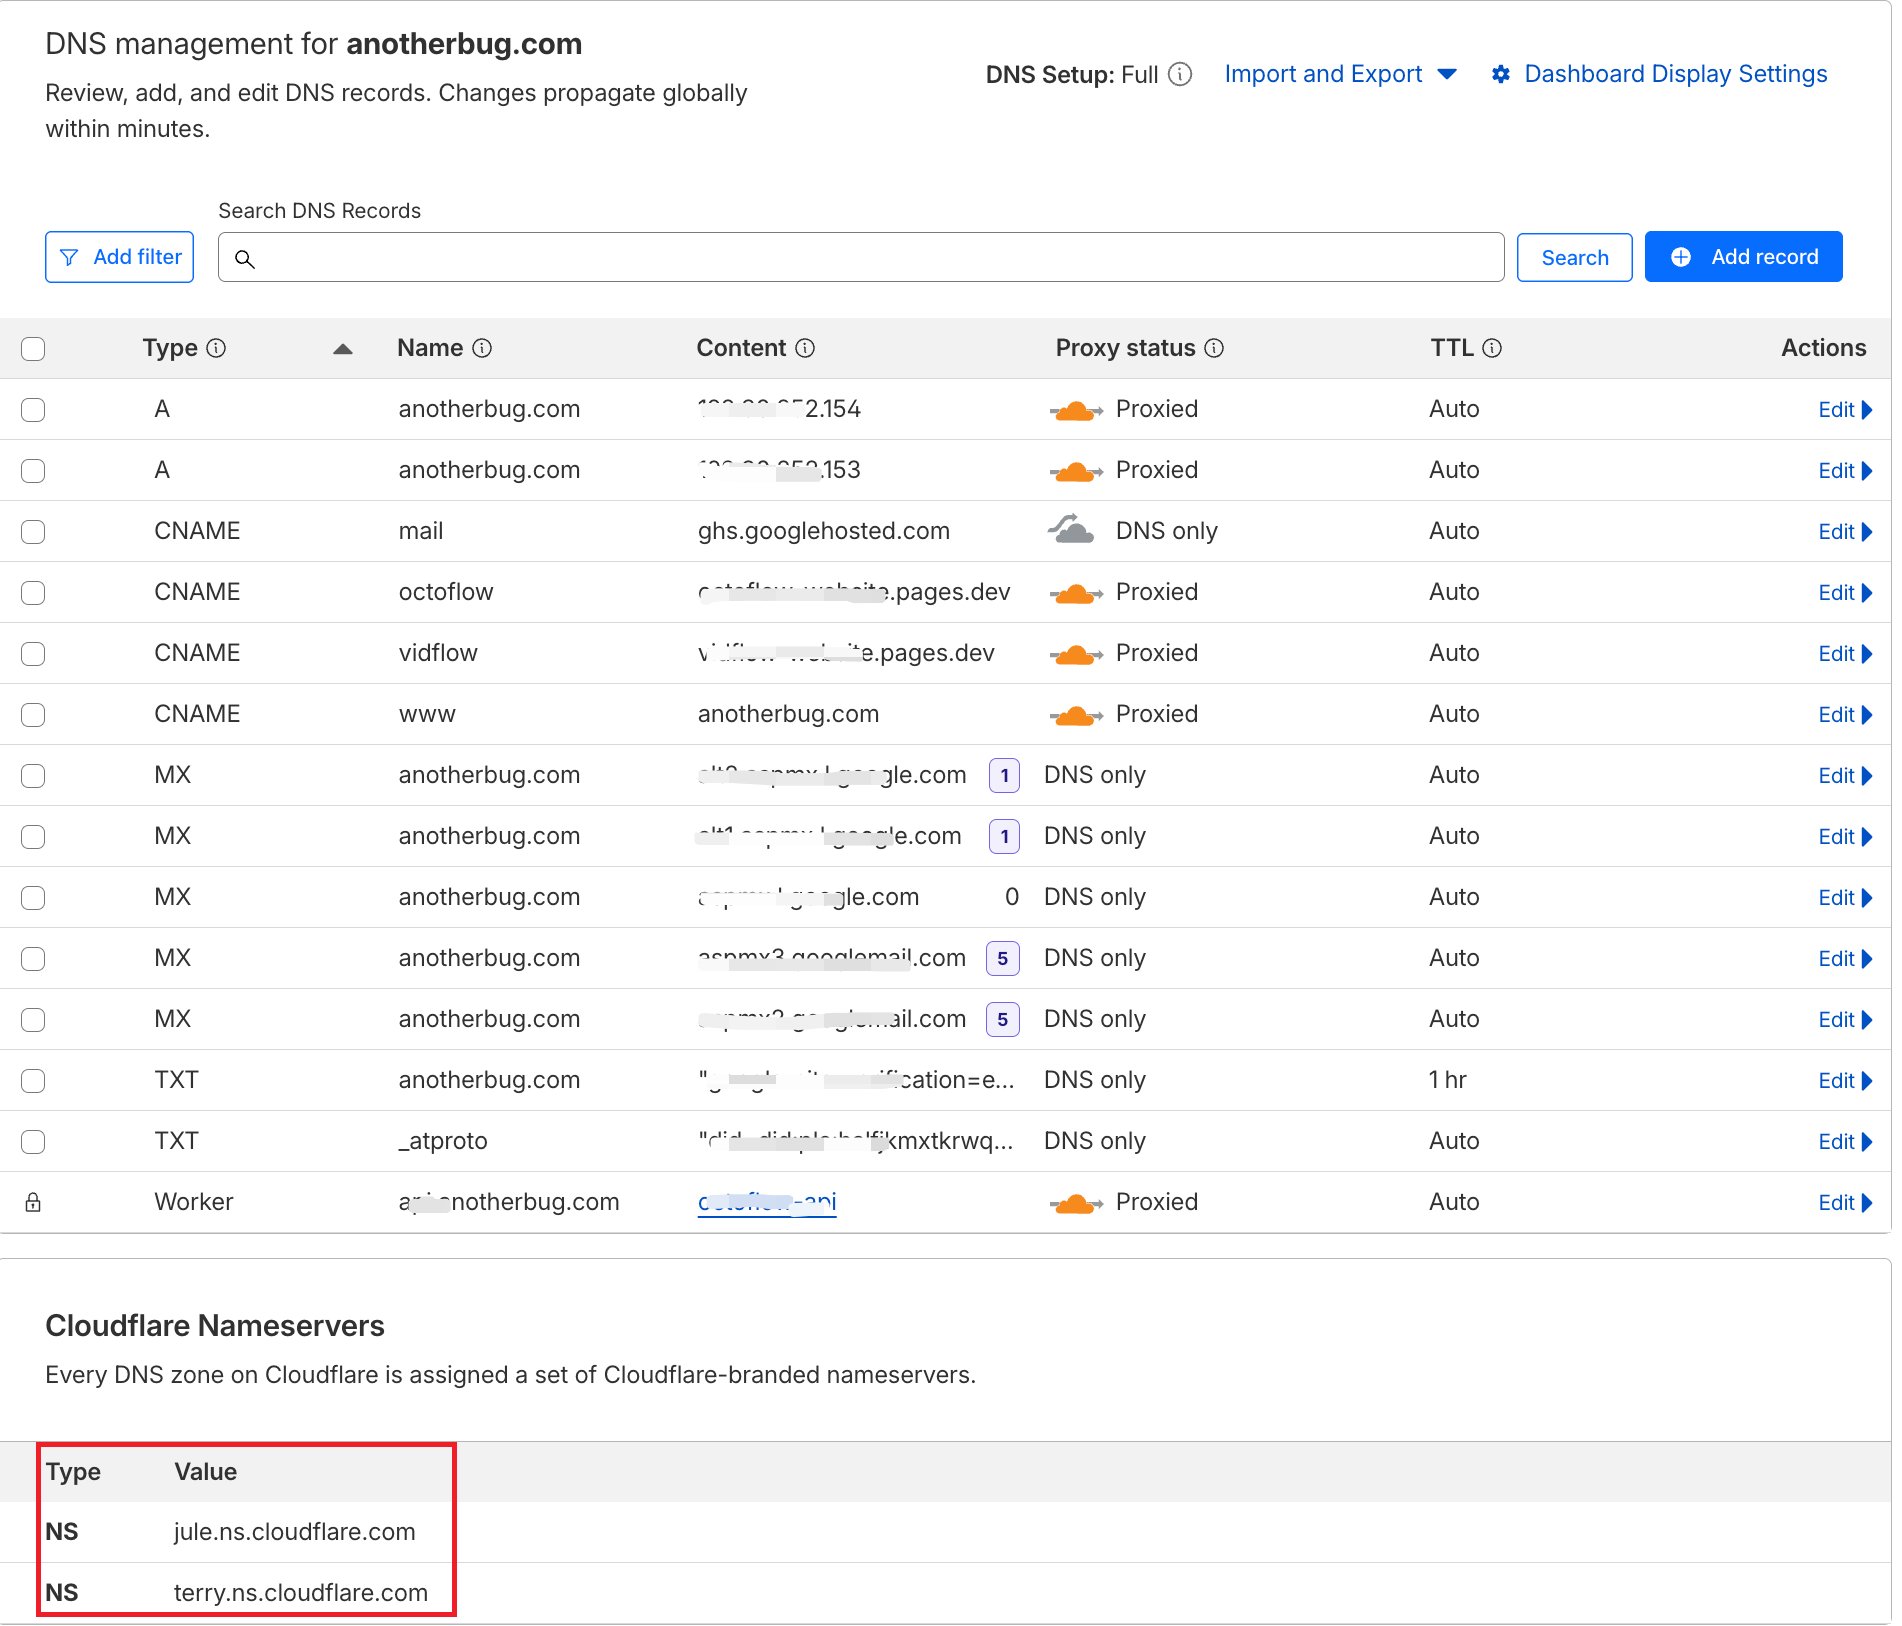
Task: Click ghs.googlehosted.com content cell
Action: tap(824, 531)
